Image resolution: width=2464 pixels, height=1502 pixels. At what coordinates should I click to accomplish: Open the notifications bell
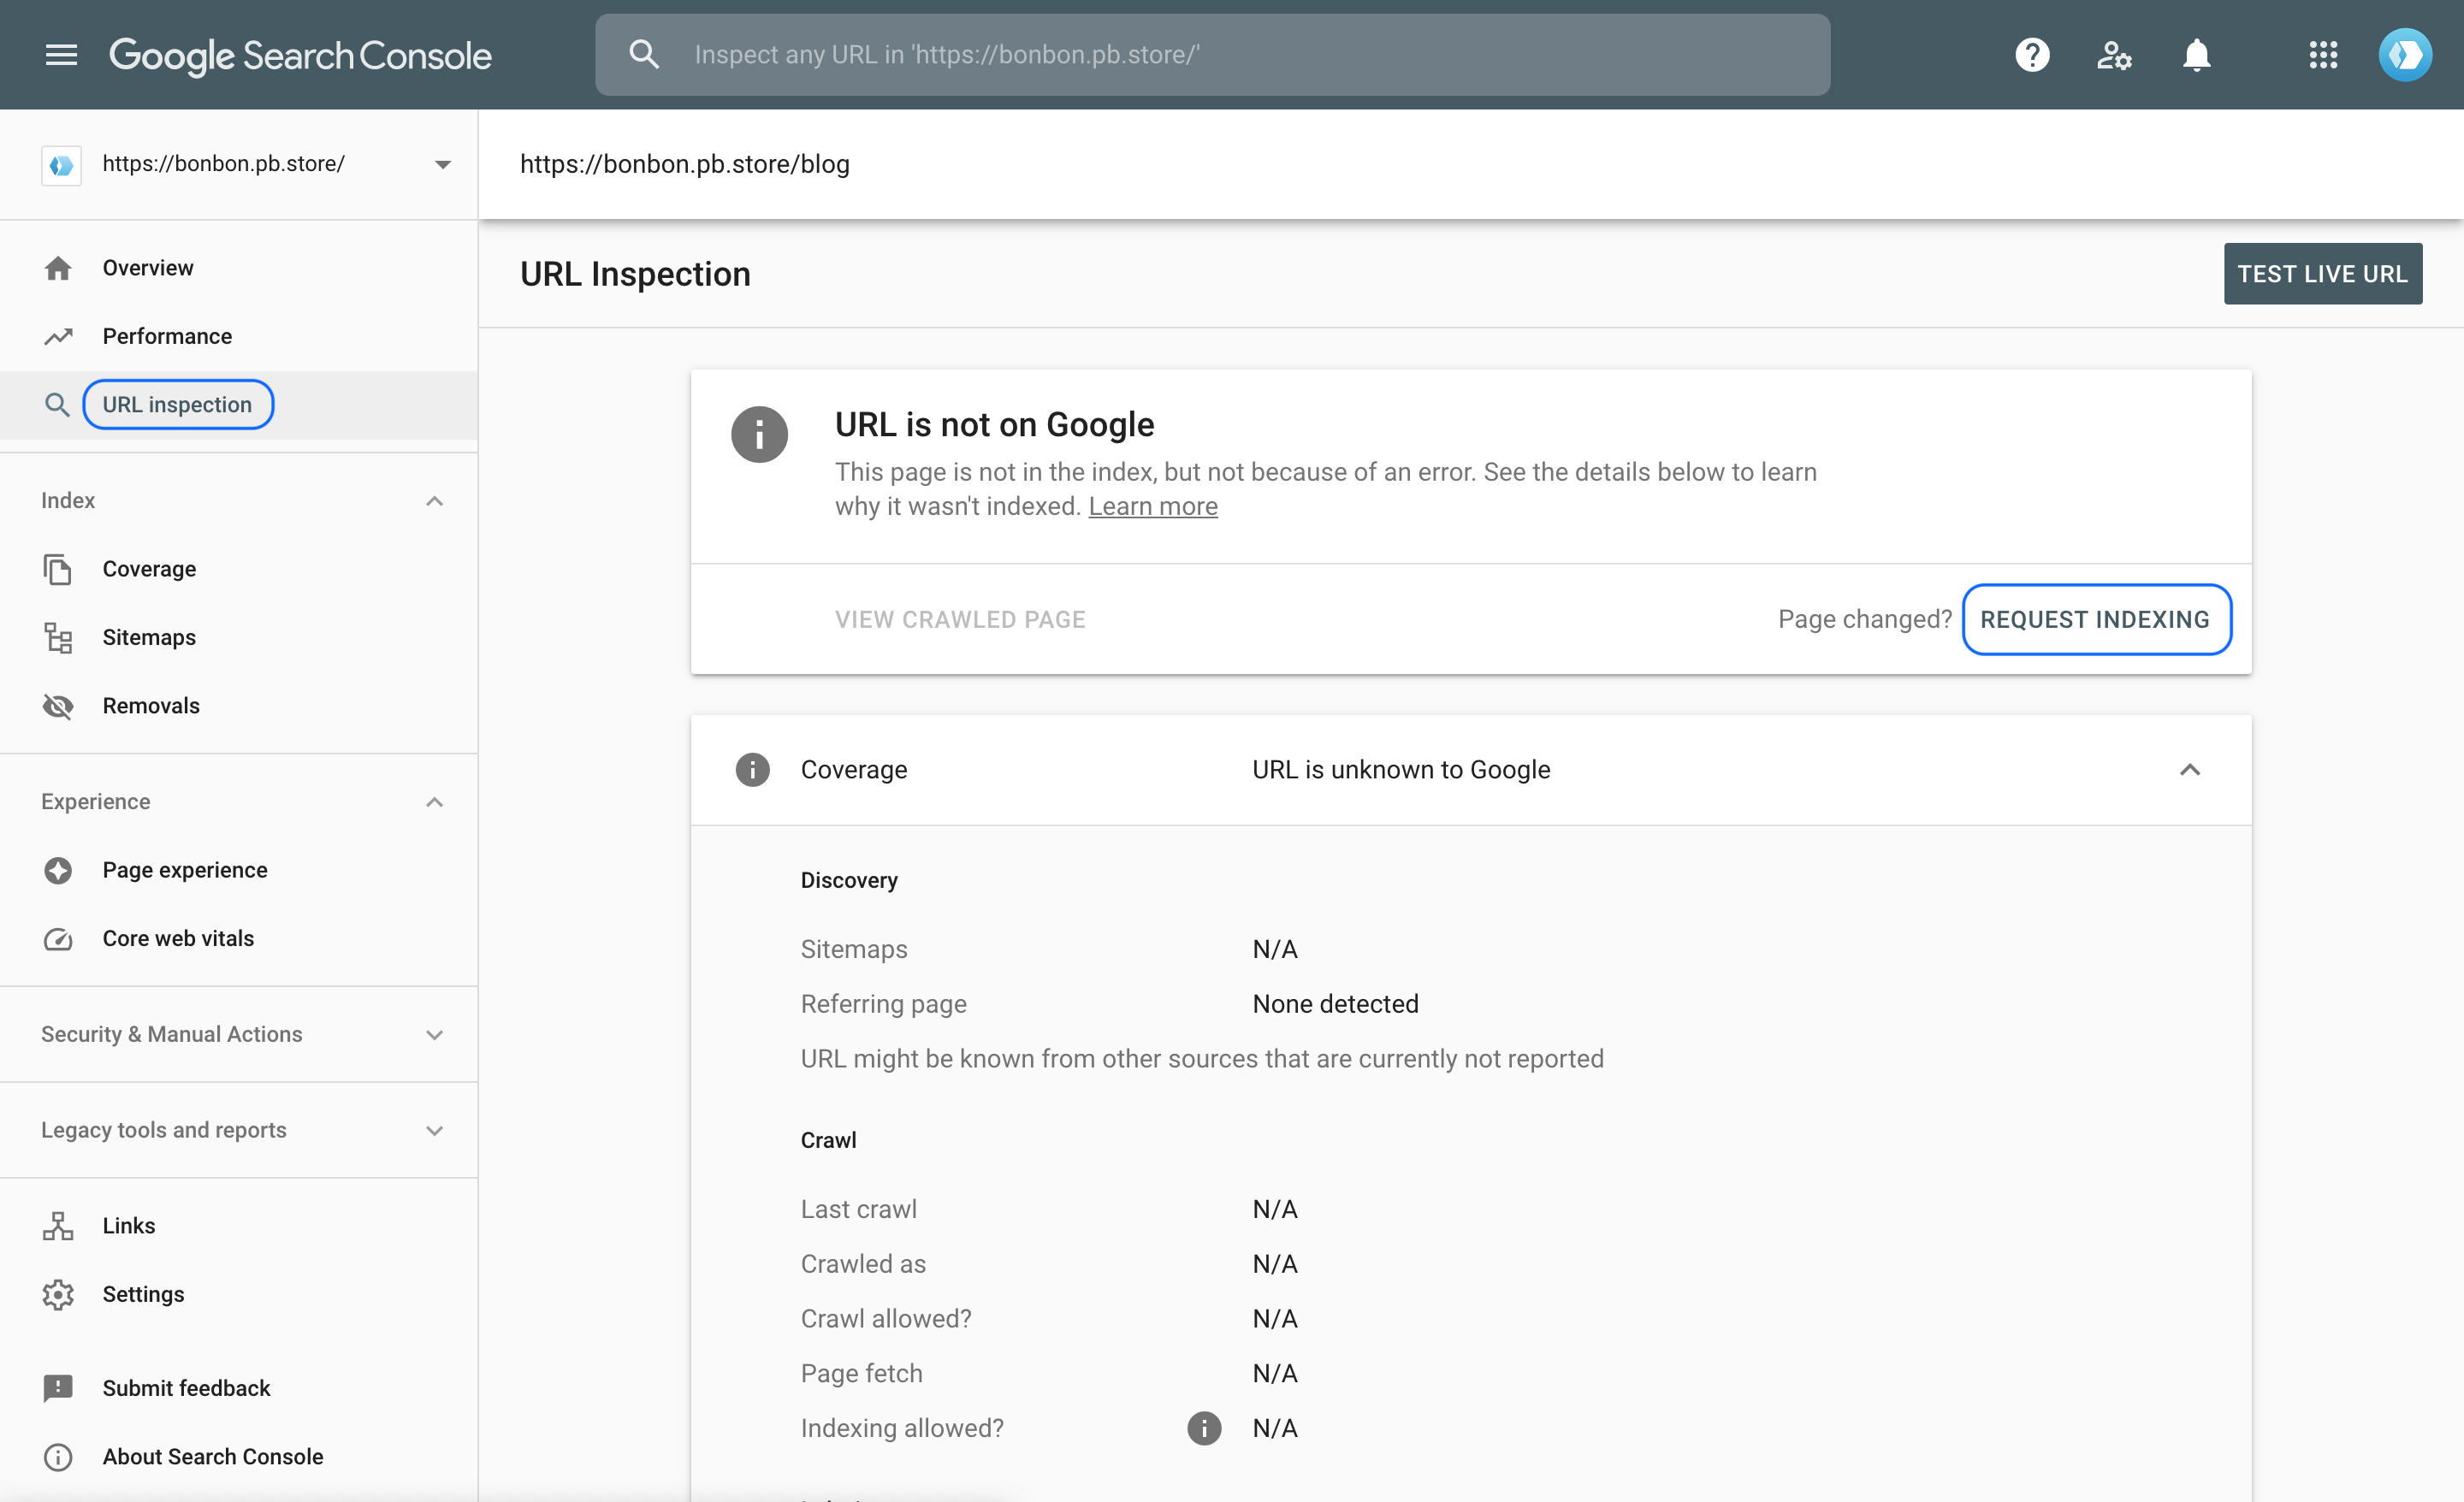click(x=2196, y=55)
